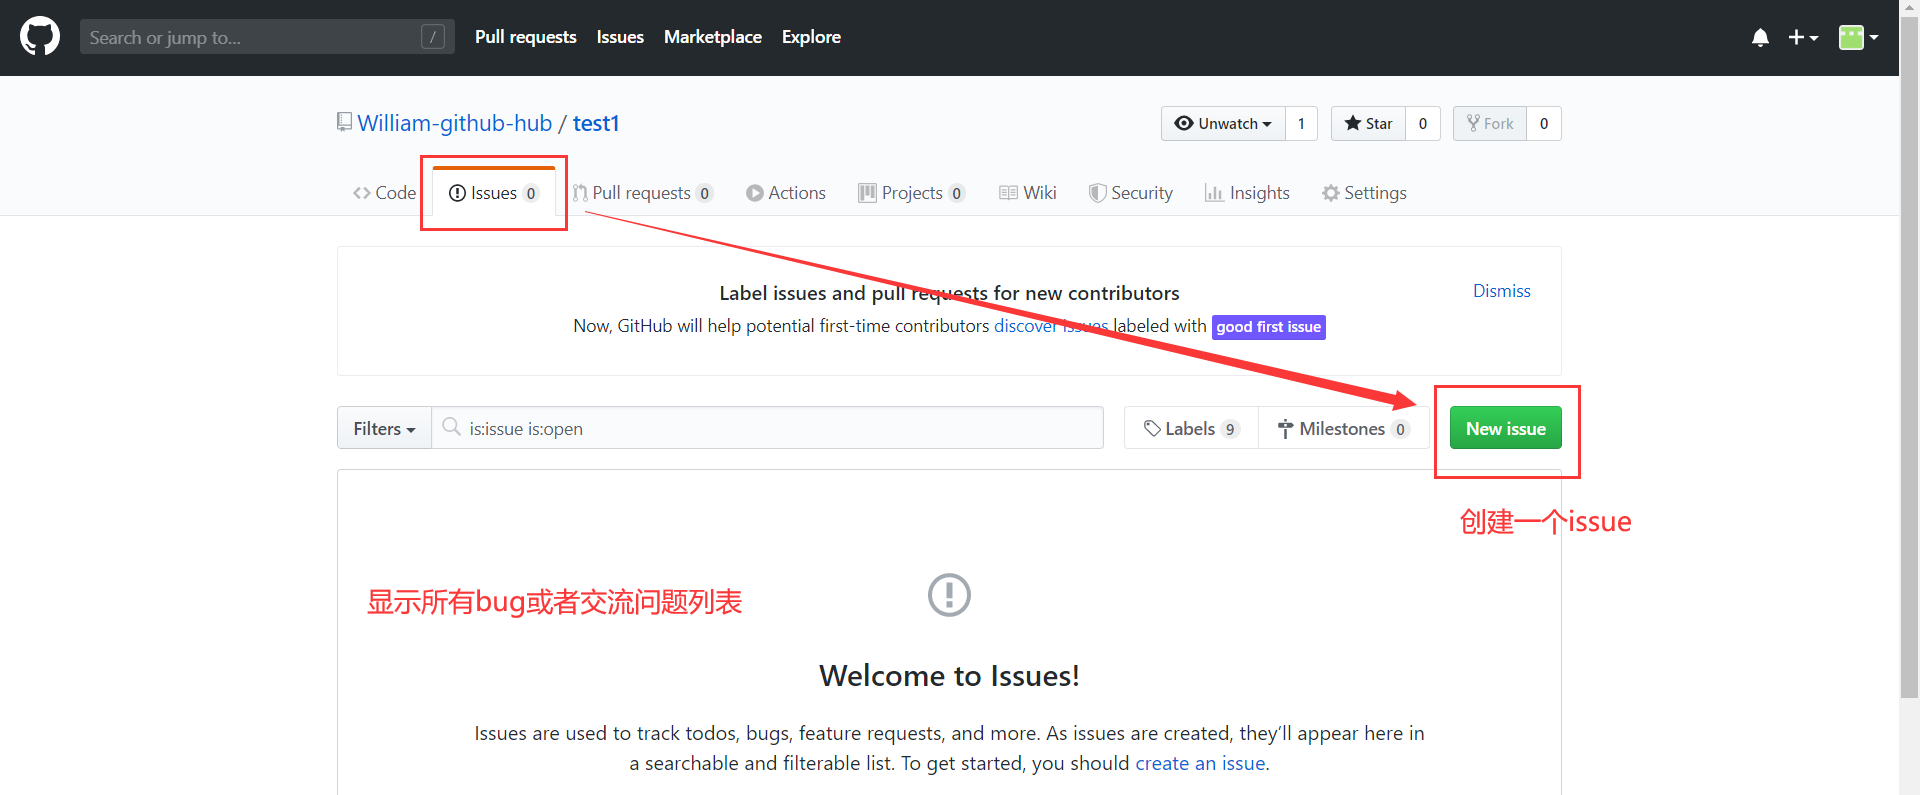The height and width of the screenshot is (795, 1920).
Task: Open the test1 repository link
Action: pos(596,123)
